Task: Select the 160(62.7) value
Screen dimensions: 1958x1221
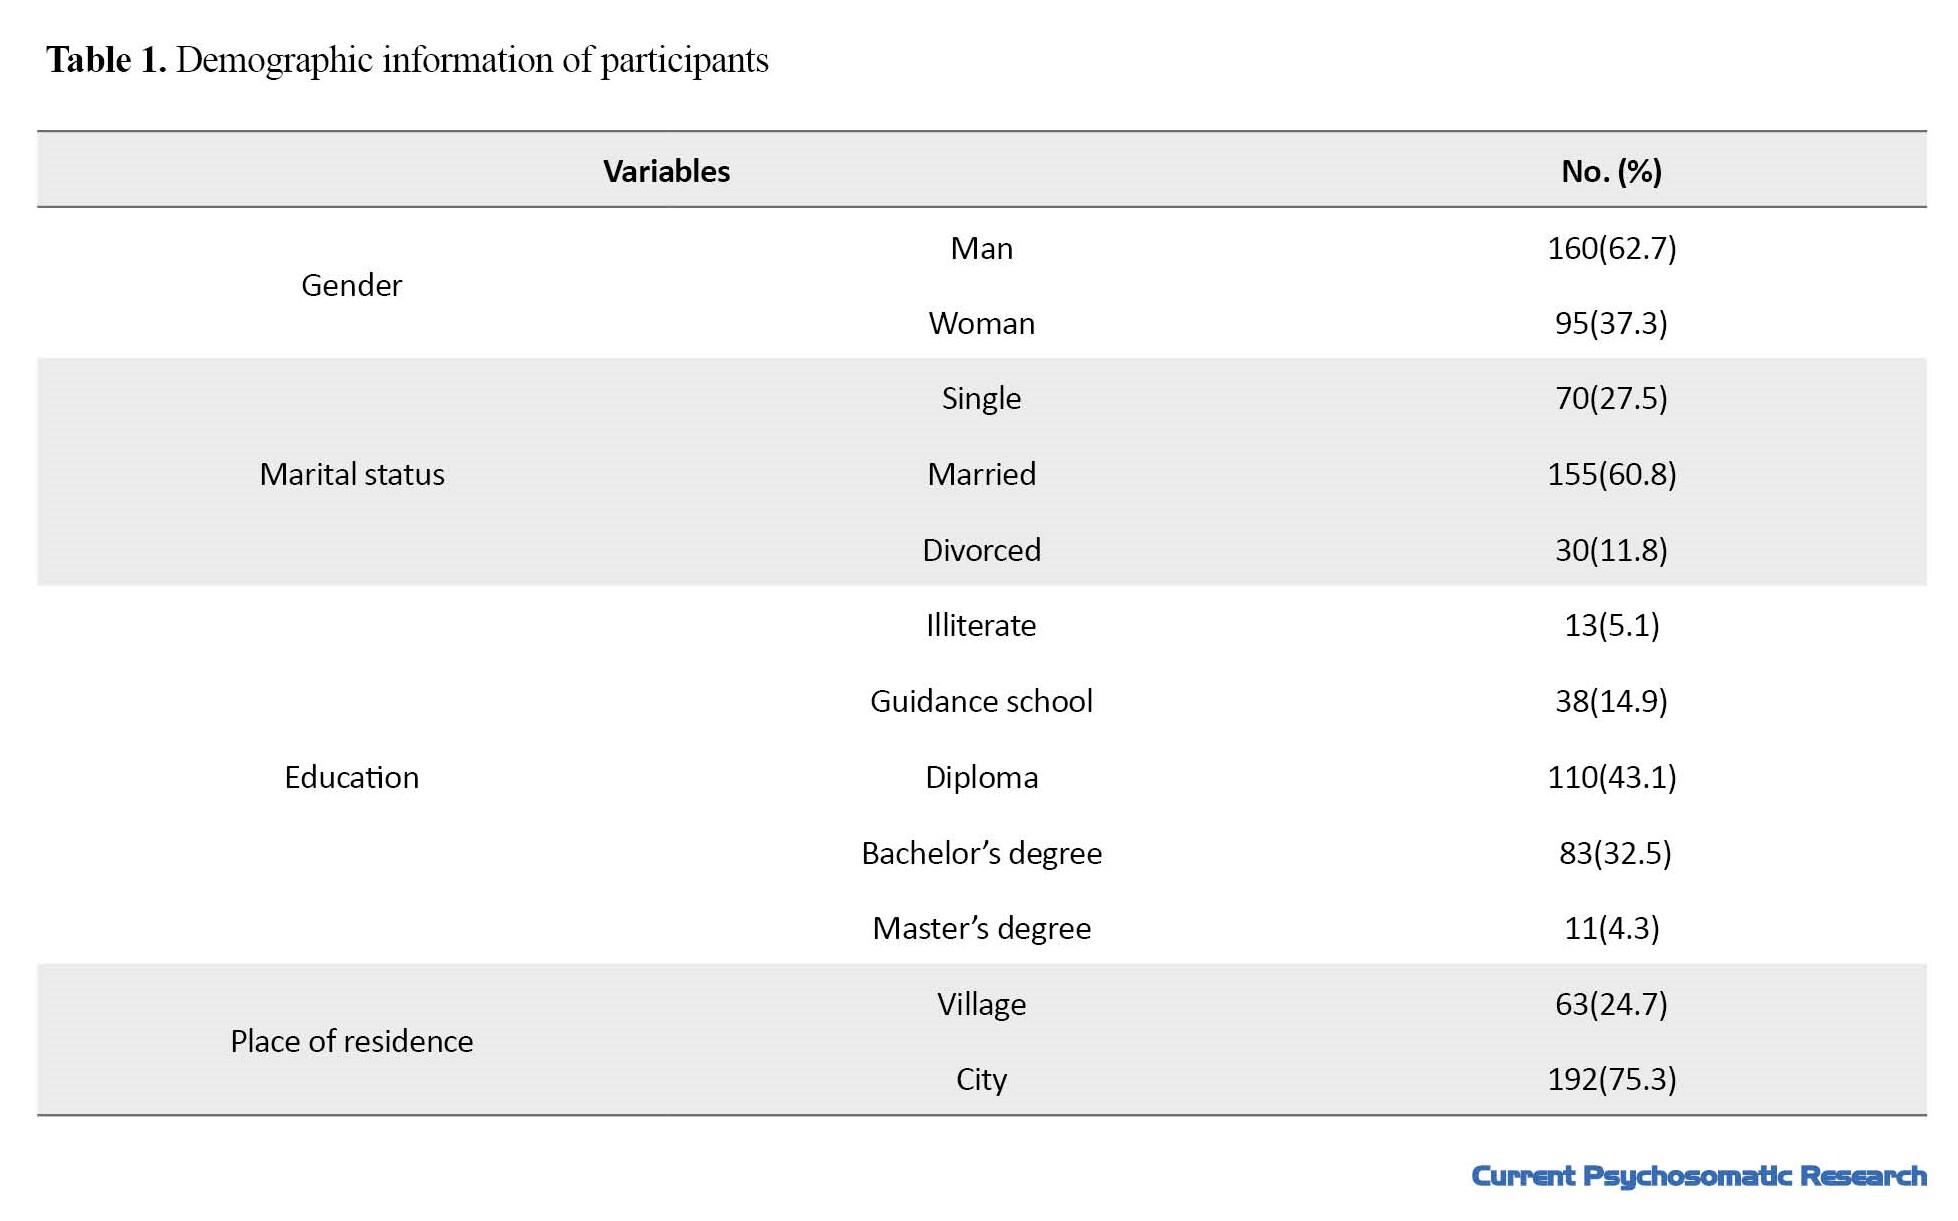Action: coord(1611,248)
